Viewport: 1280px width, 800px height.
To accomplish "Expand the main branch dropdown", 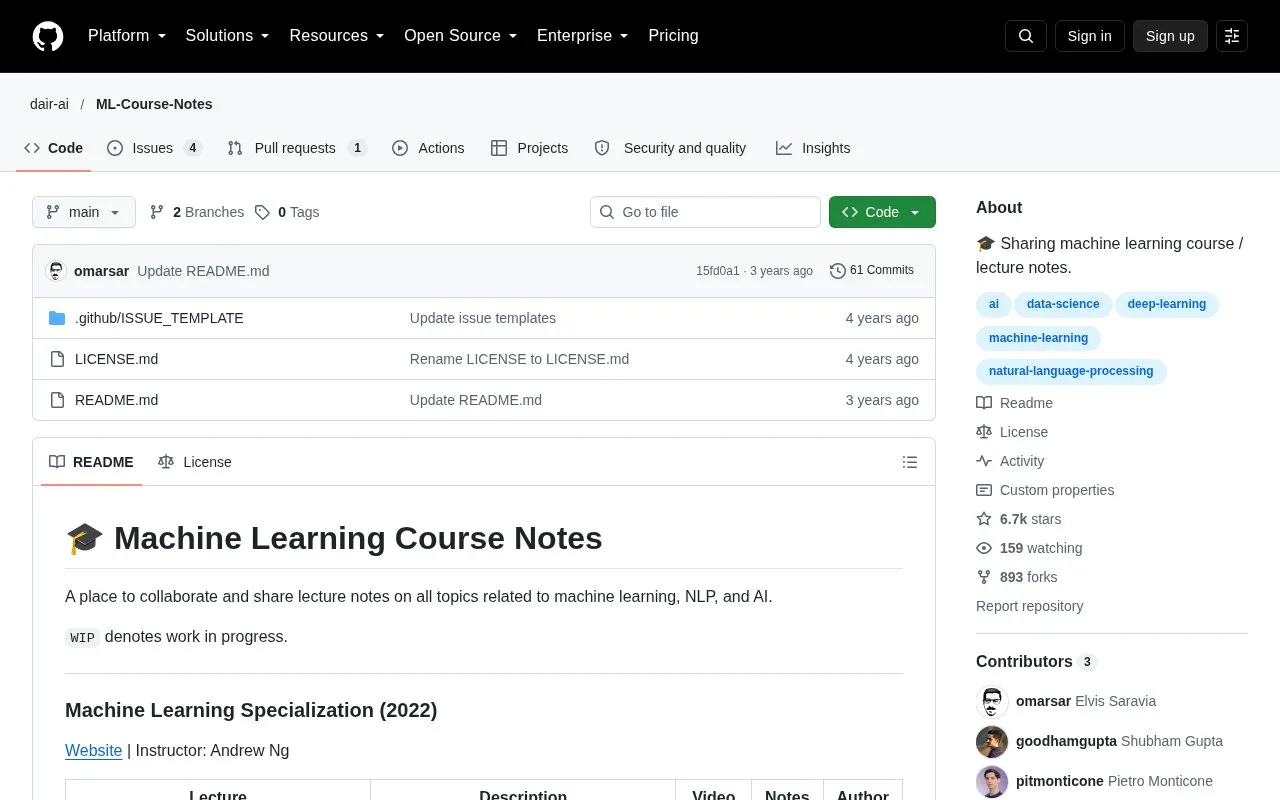I will point(84,212).
